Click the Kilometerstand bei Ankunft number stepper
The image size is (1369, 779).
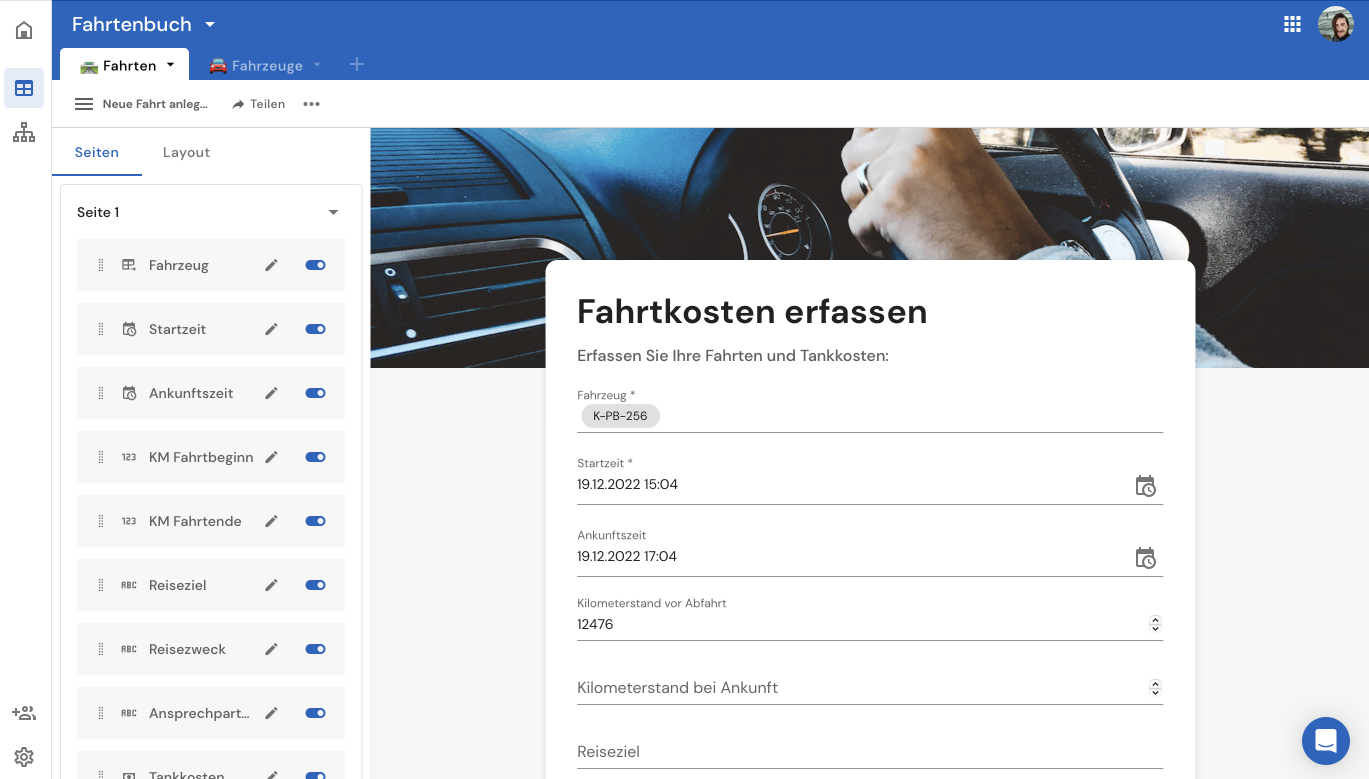point(1155,688)
